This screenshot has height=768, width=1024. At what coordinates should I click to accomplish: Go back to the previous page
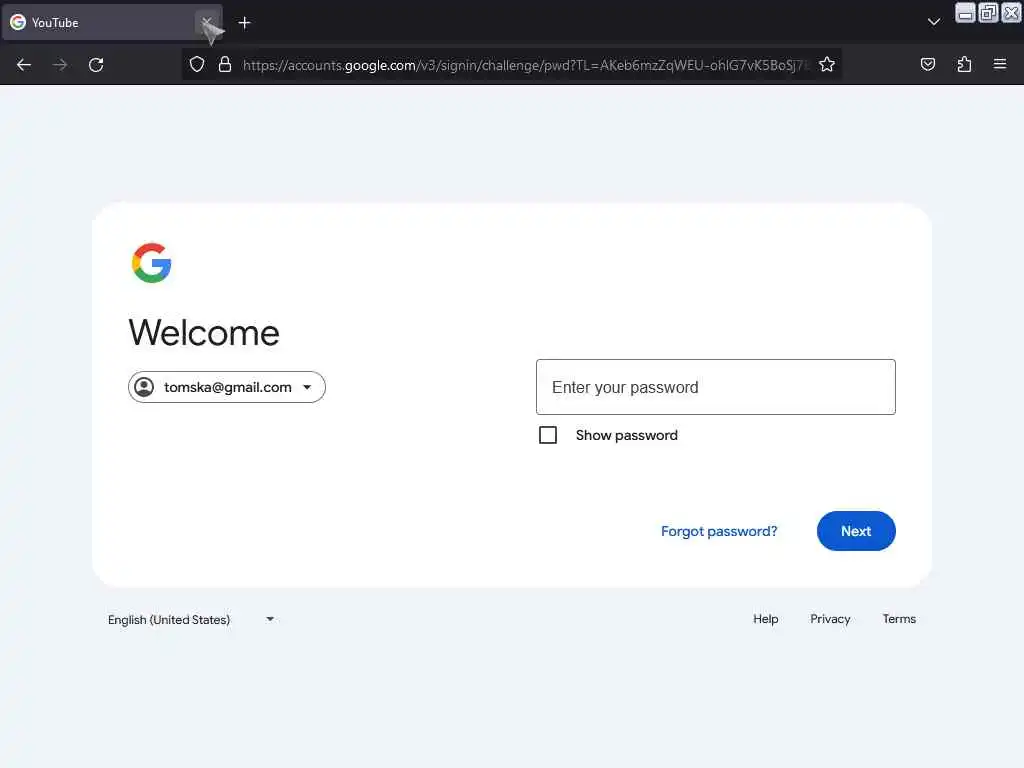click(x=24, y=65)
